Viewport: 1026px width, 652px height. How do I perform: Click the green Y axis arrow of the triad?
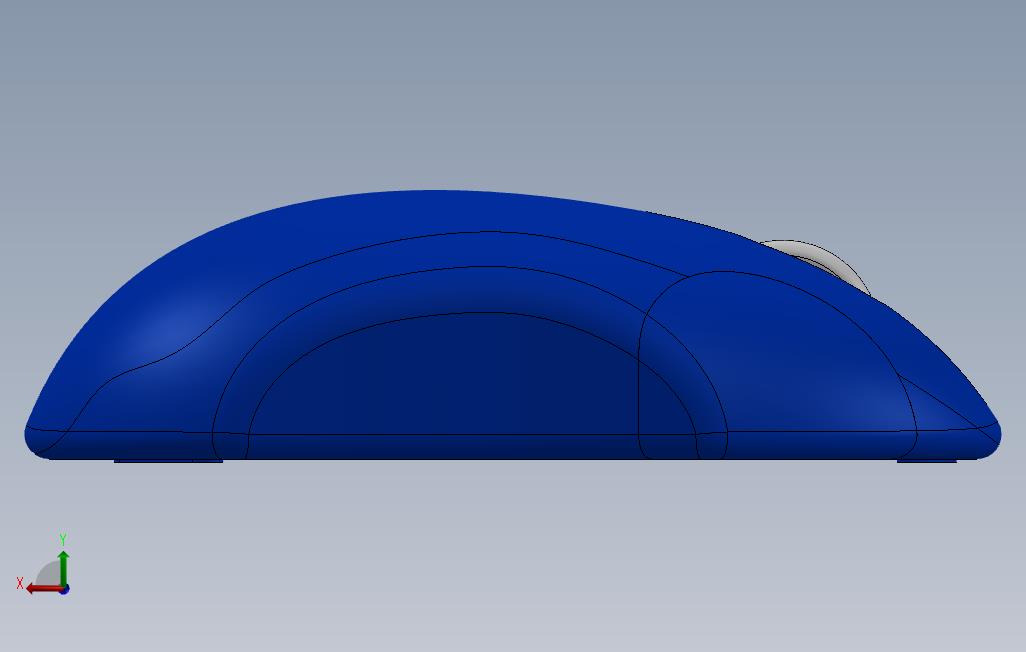tap(63, 568)
